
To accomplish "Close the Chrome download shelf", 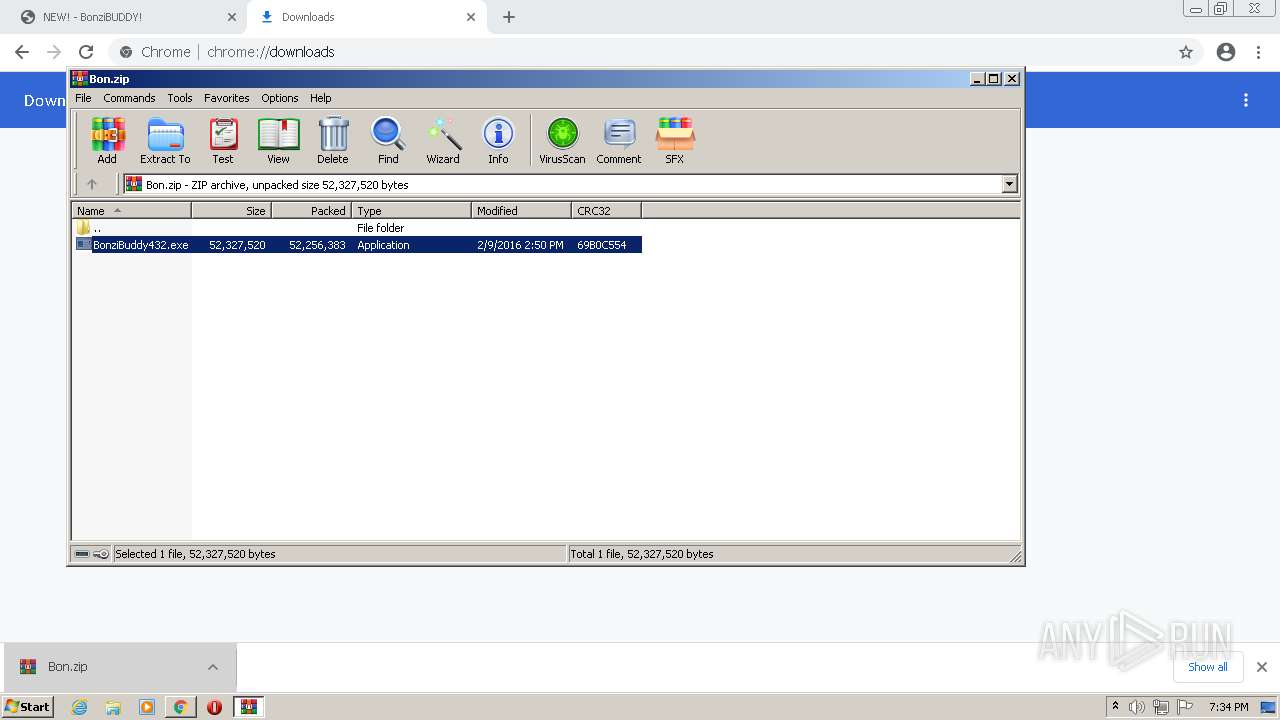I will click(x=1262, y=667).
